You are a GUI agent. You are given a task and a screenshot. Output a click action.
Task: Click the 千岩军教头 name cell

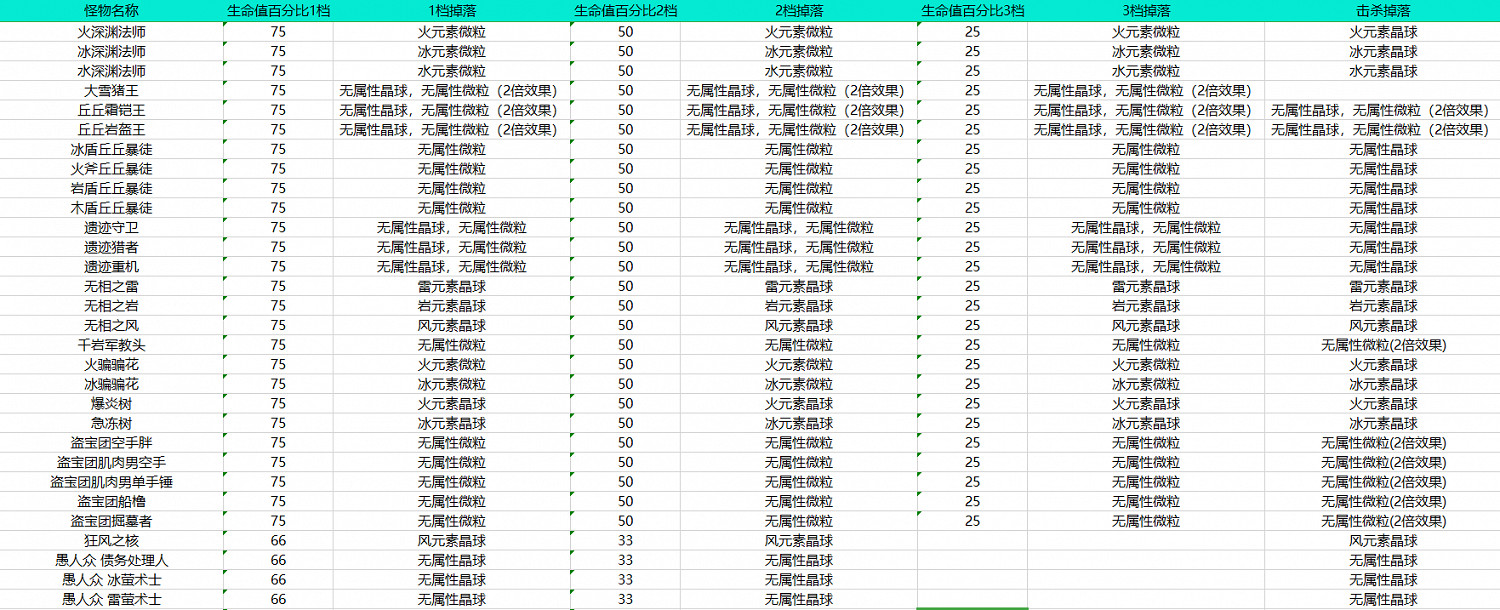point(111,345)
